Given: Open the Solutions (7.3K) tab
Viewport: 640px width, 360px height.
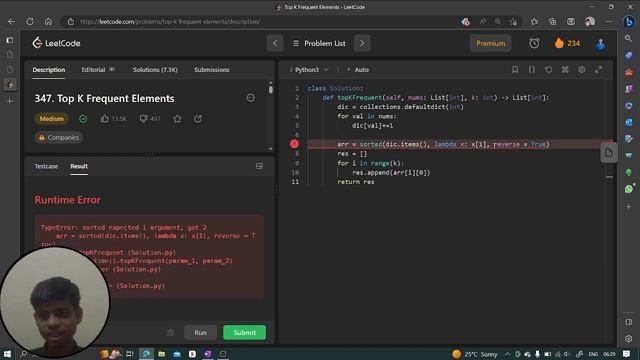Looking at the screenshot, I should 155,70.
